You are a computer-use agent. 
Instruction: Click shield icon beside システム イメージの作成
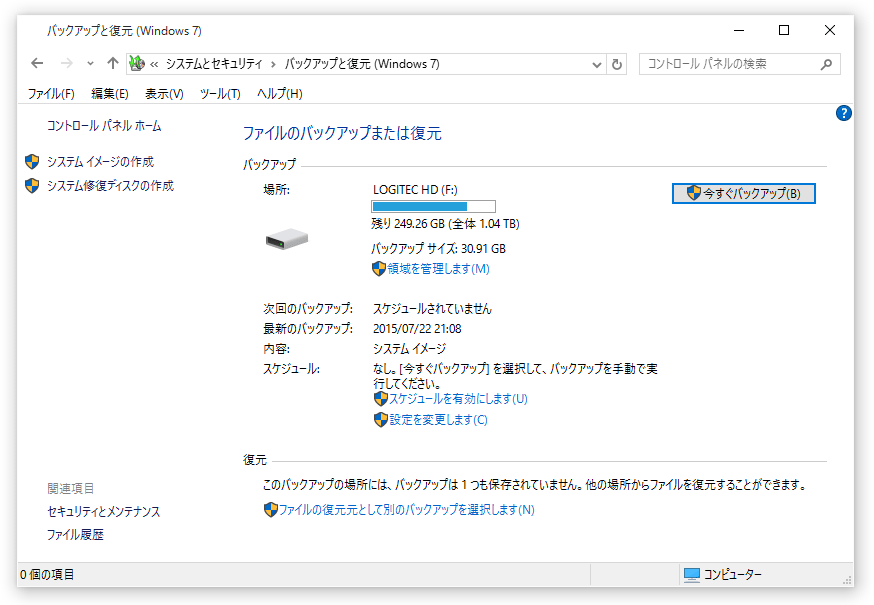[x=32, y=162]
